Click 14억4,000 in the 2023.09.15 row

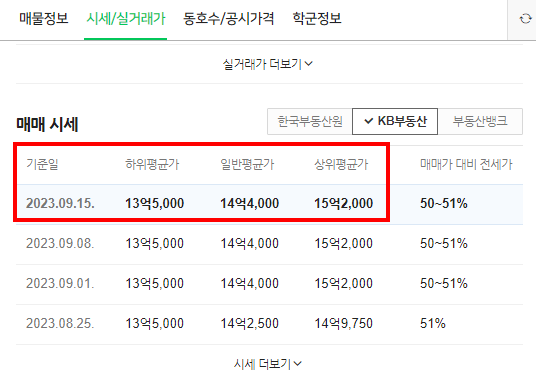pos(250,203)
